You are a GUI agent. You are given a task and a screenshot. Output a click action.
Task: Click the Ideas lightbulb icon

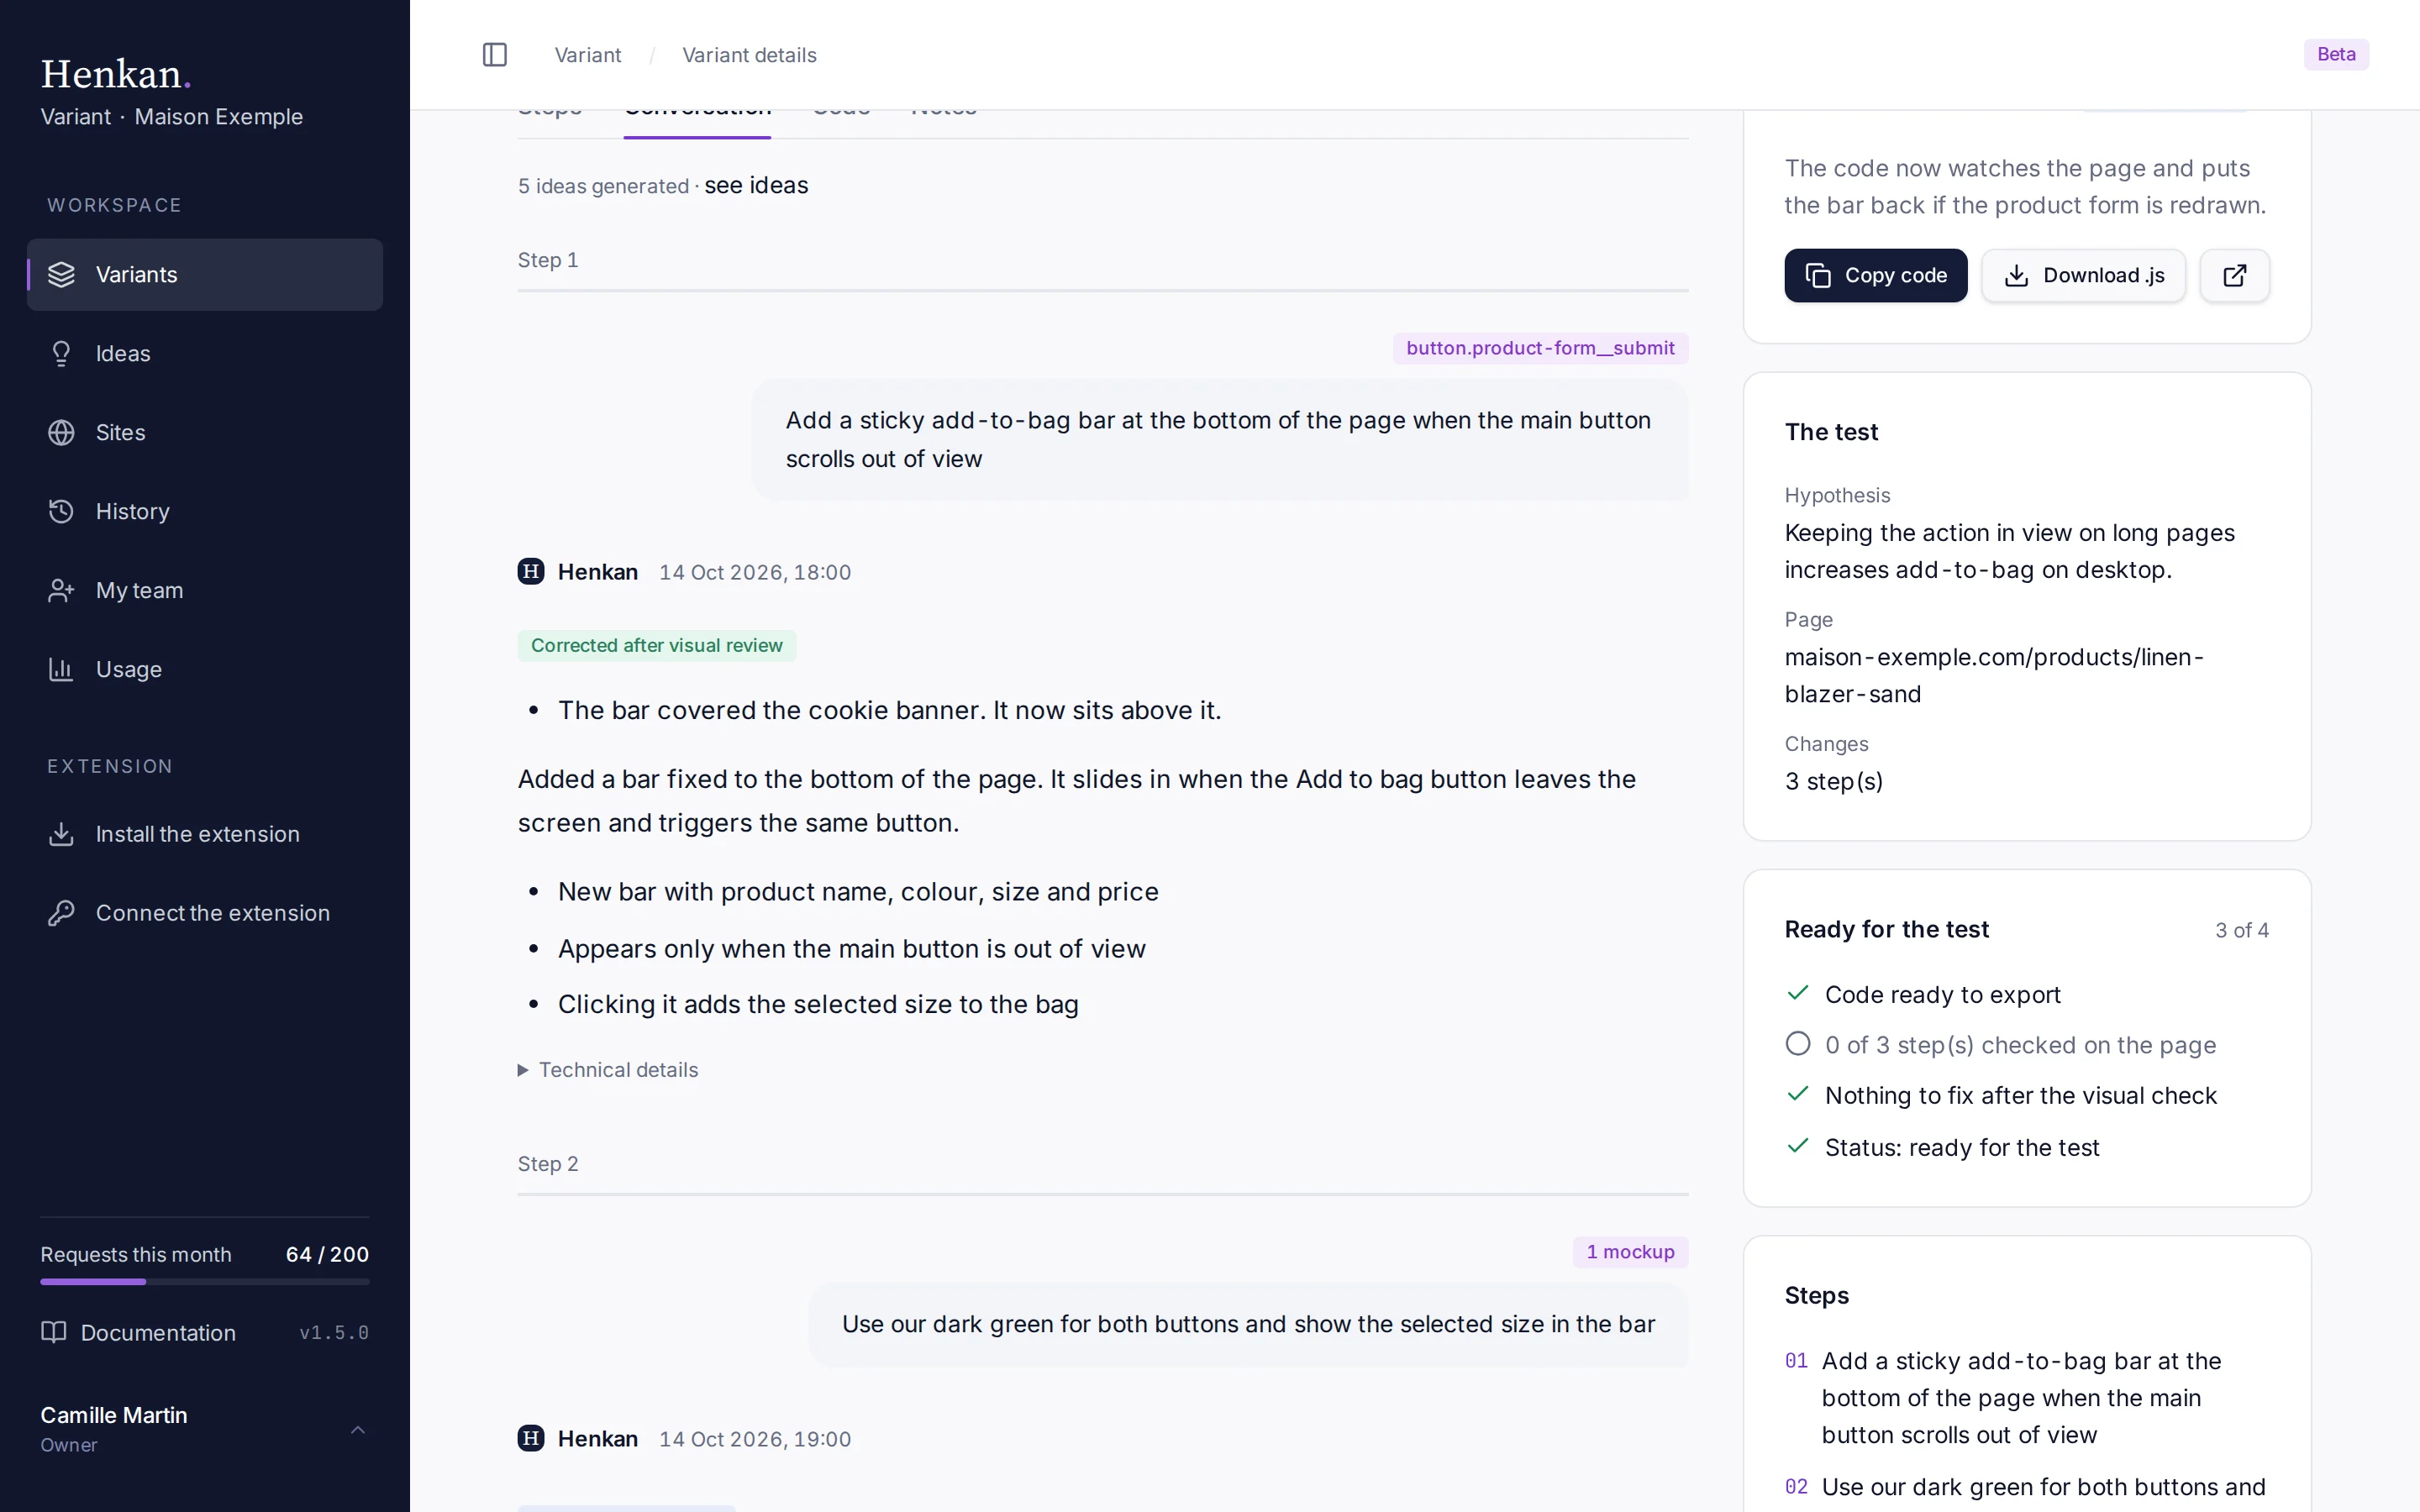coord(61,353)
